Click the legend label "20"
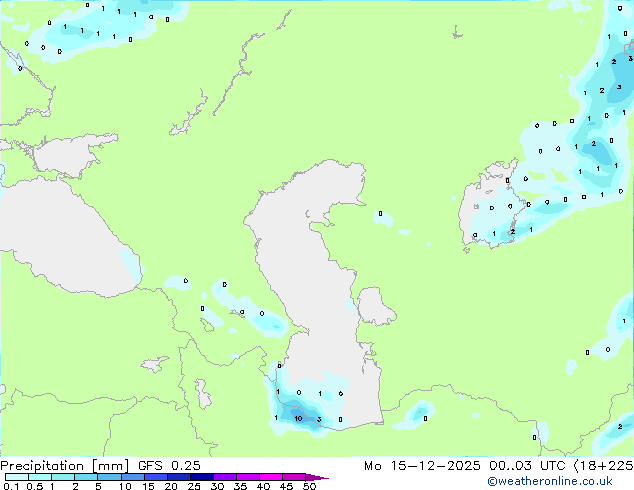 click(171, 486)
